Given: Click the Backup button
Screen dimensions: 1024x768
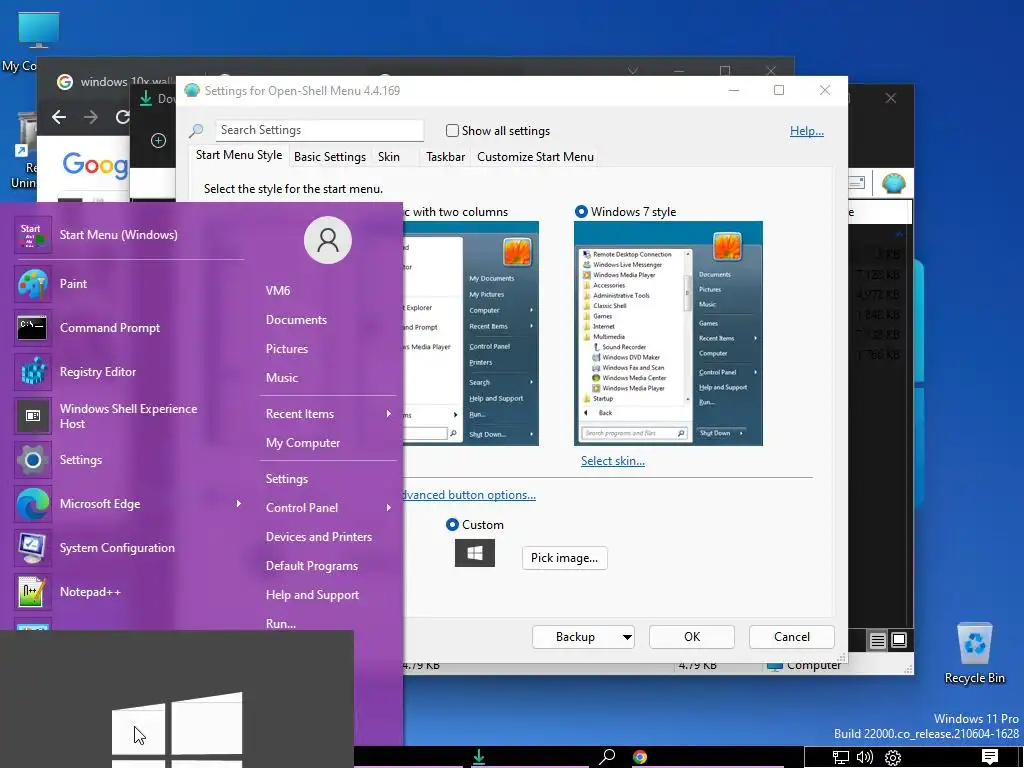Looking at the screenshot, I should point(575,637).
